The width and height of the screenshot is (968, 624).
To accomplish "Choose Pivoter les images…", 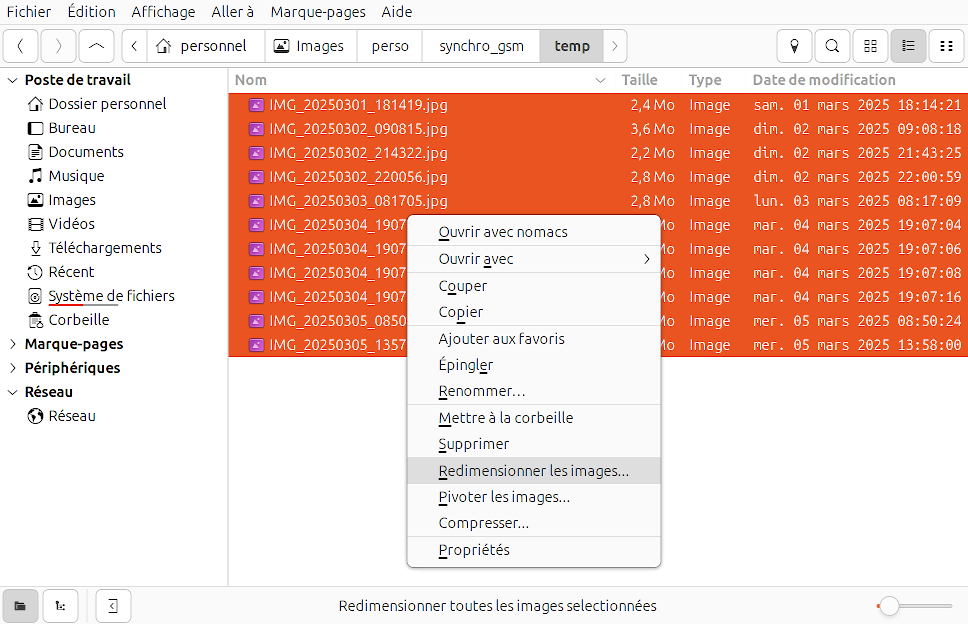I will (534, 497).
